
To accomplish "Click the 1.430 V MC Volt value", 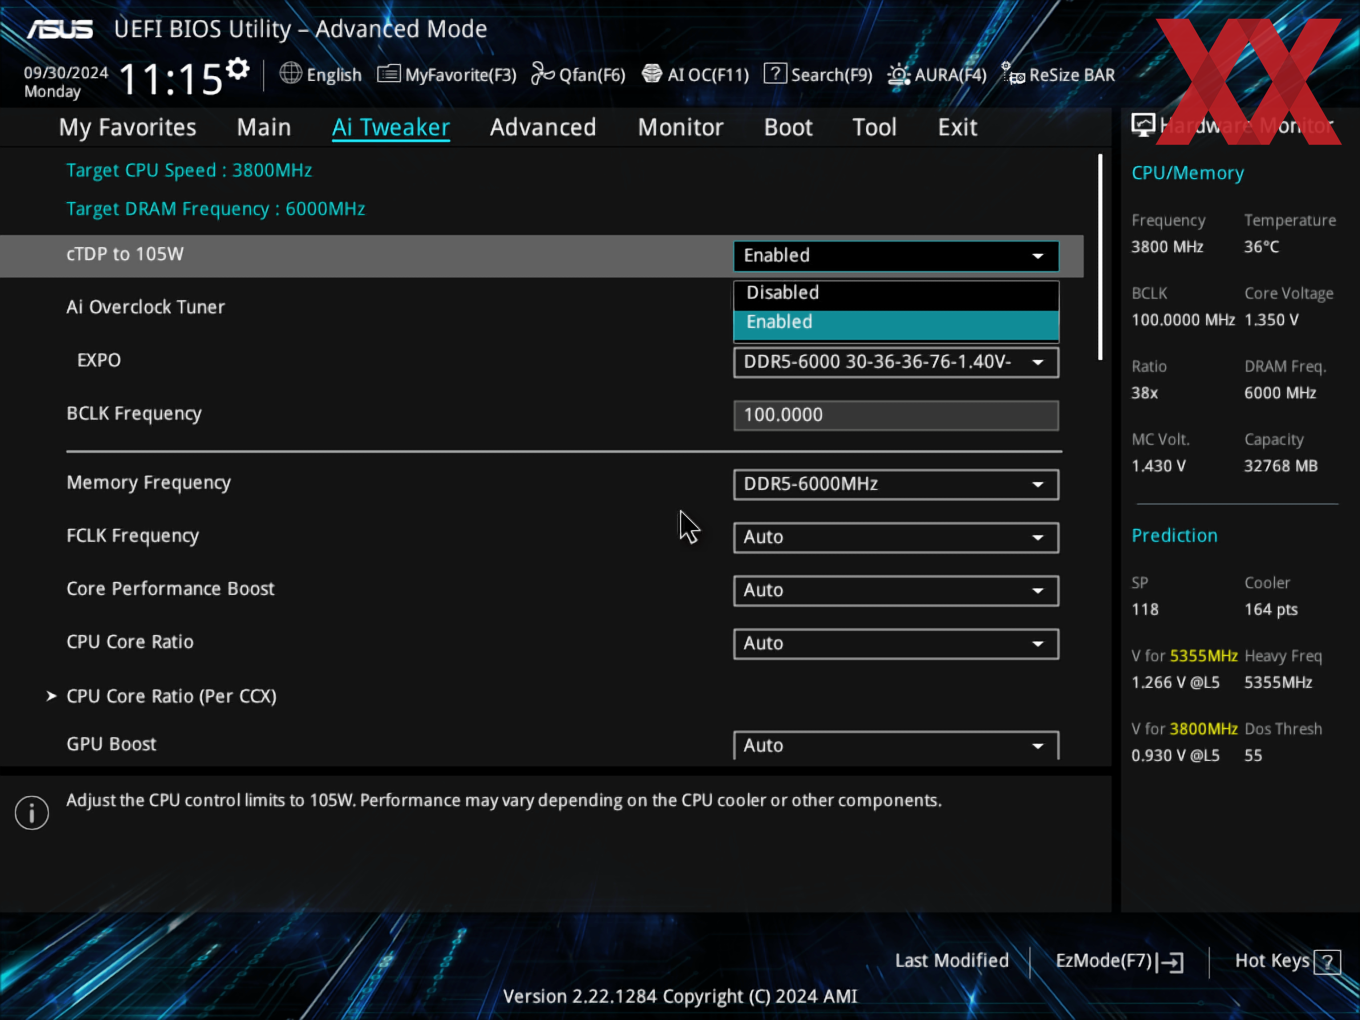I will coord(1159,466).
